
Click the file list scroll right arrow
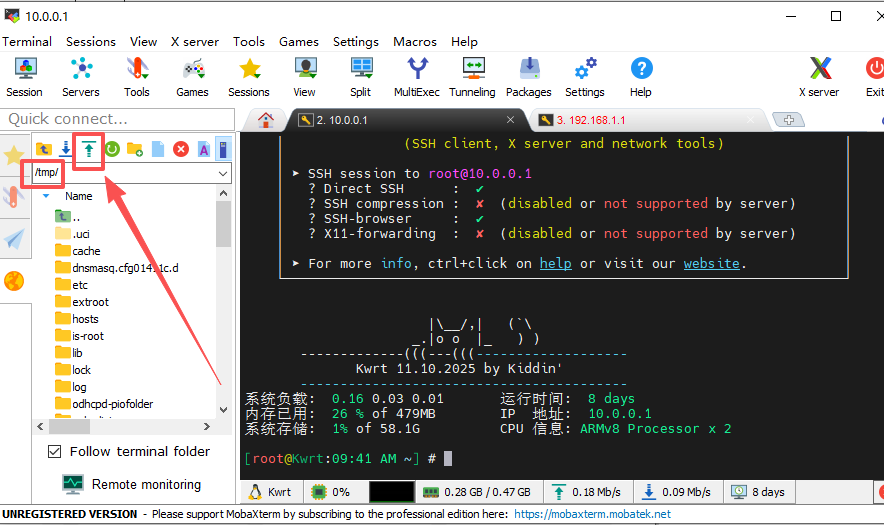pyautogui.click(x=207, y=427)
